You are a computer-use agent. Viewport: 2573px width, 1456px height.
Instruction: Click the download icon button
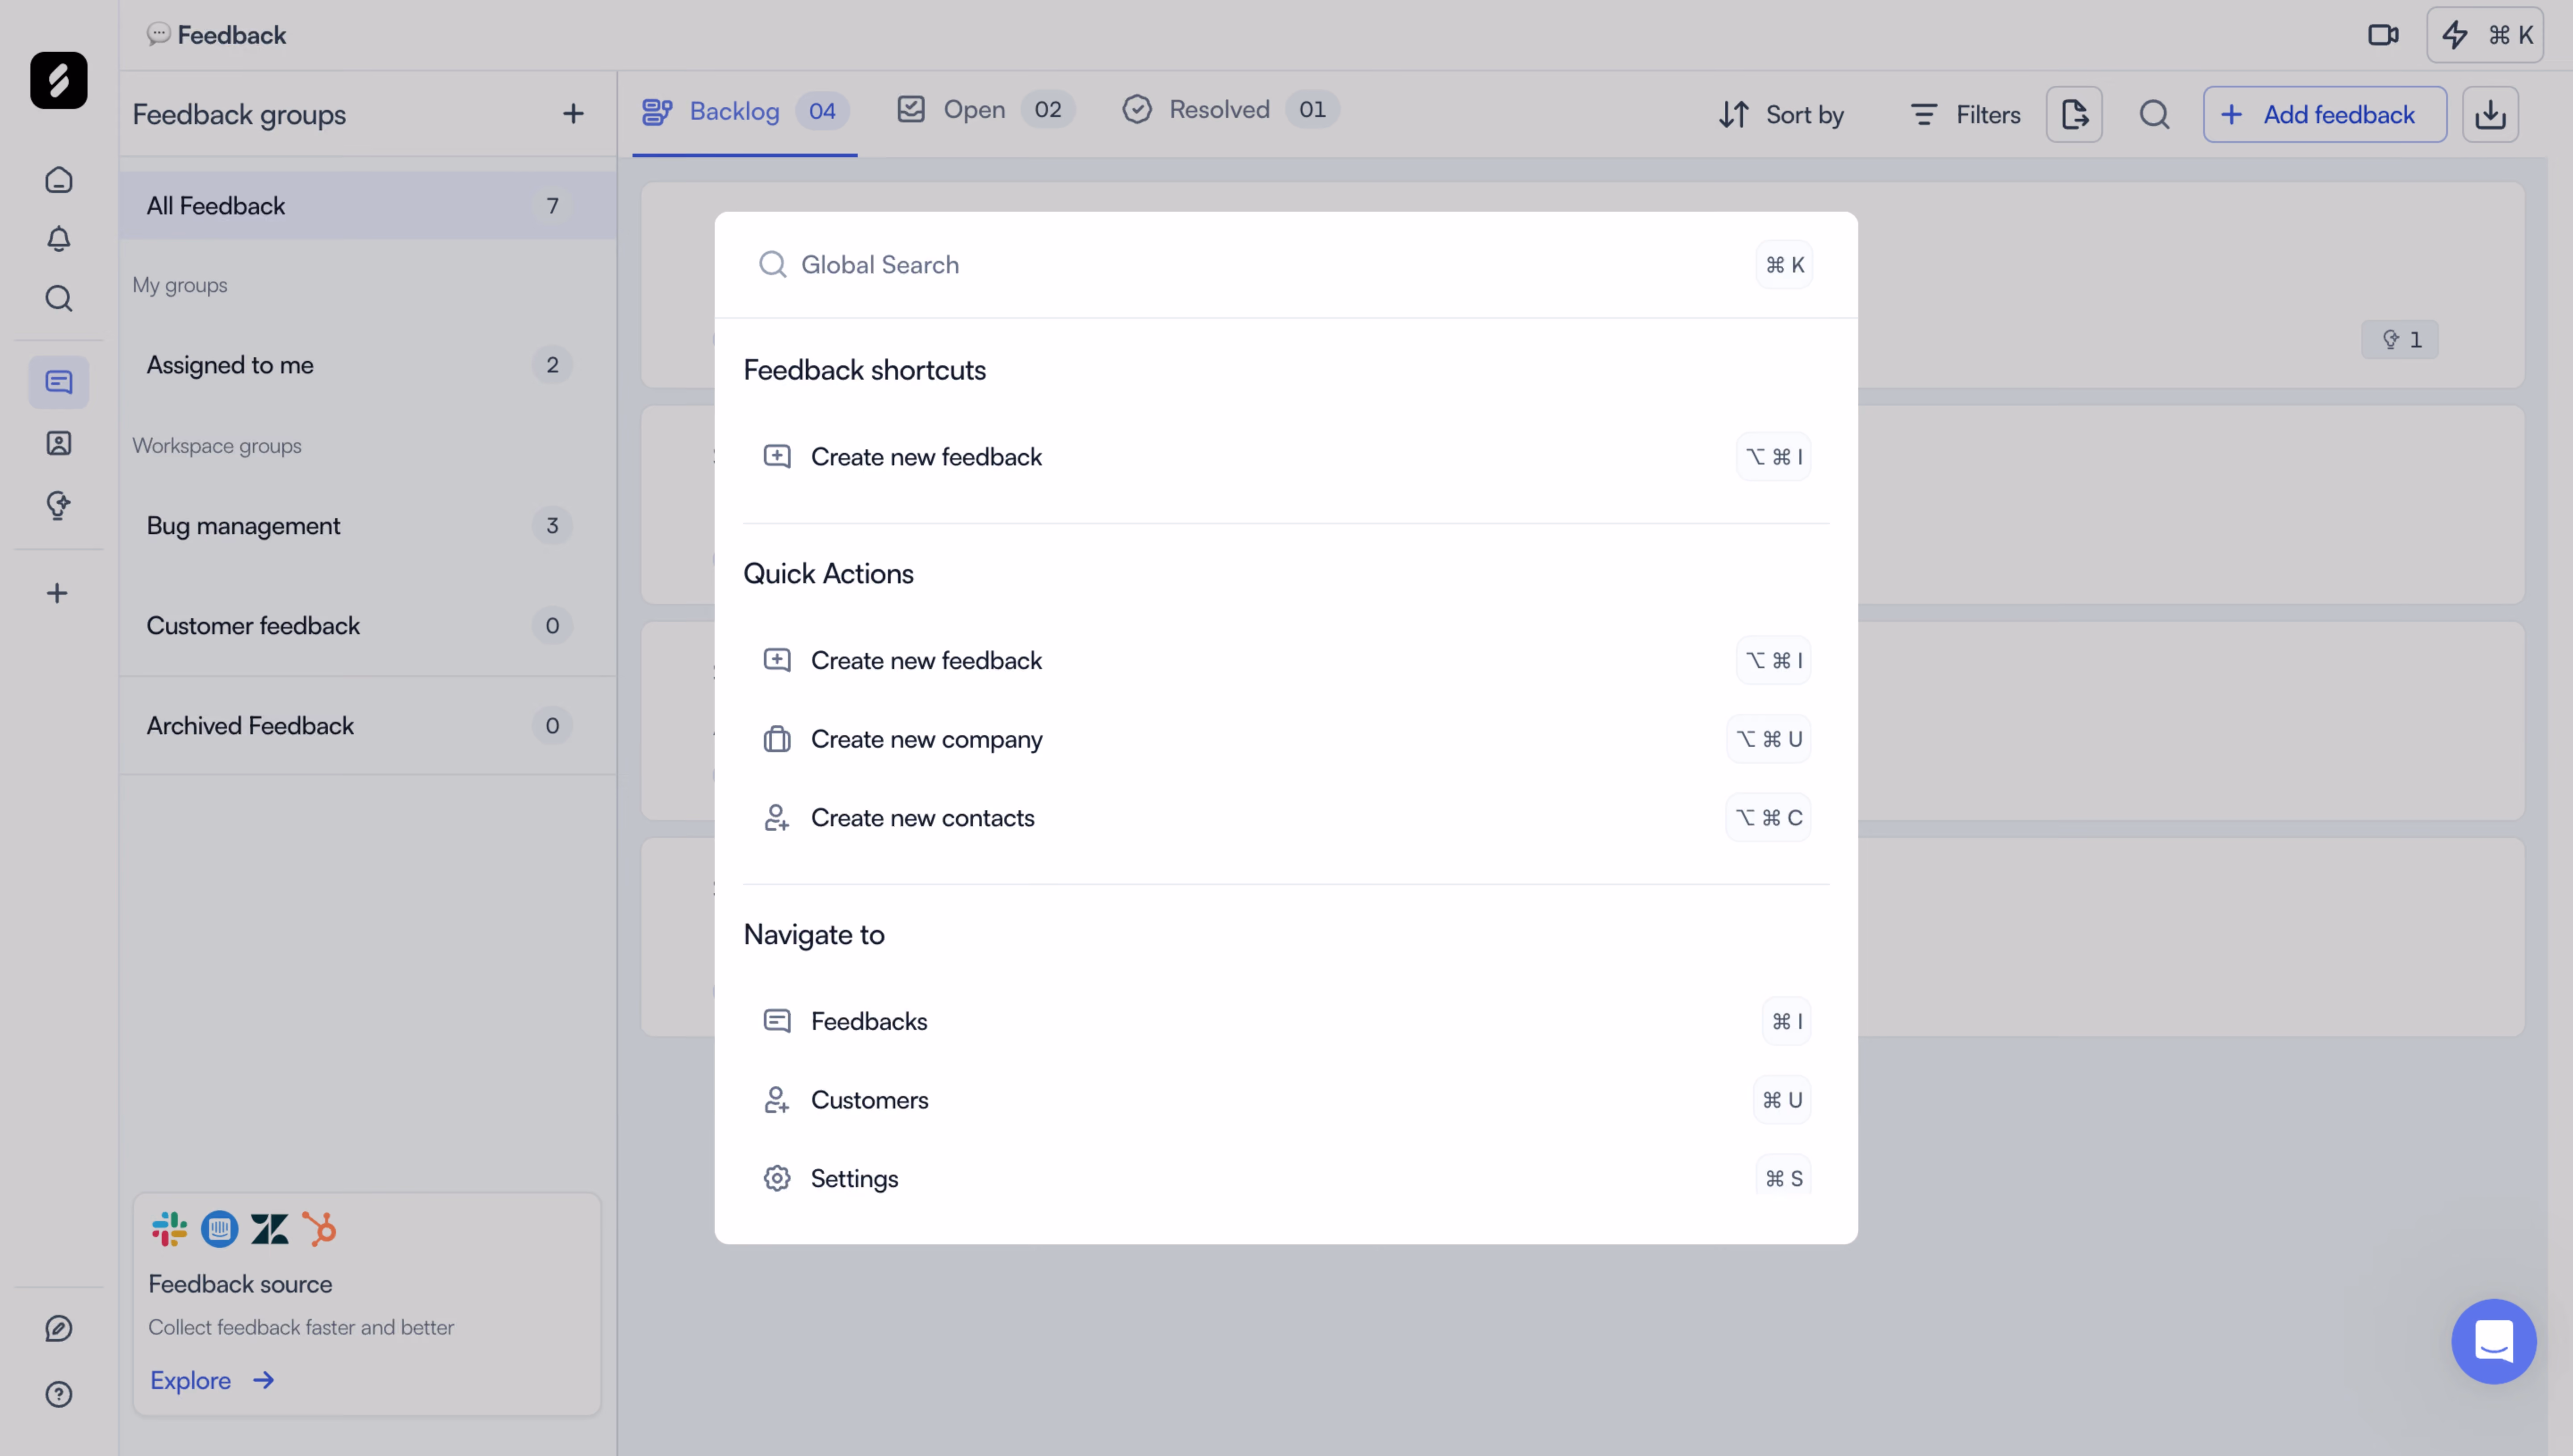click(2490, 114)
